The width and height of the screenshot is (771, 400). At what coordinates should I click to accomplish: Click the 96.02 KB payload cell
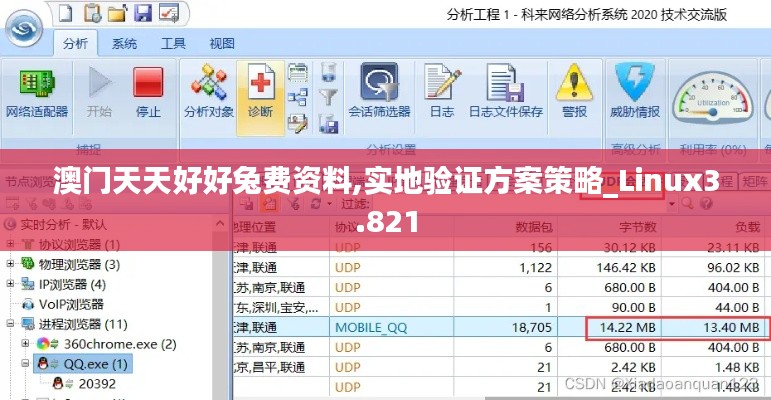pyautogui.click(x=715, y=267)
